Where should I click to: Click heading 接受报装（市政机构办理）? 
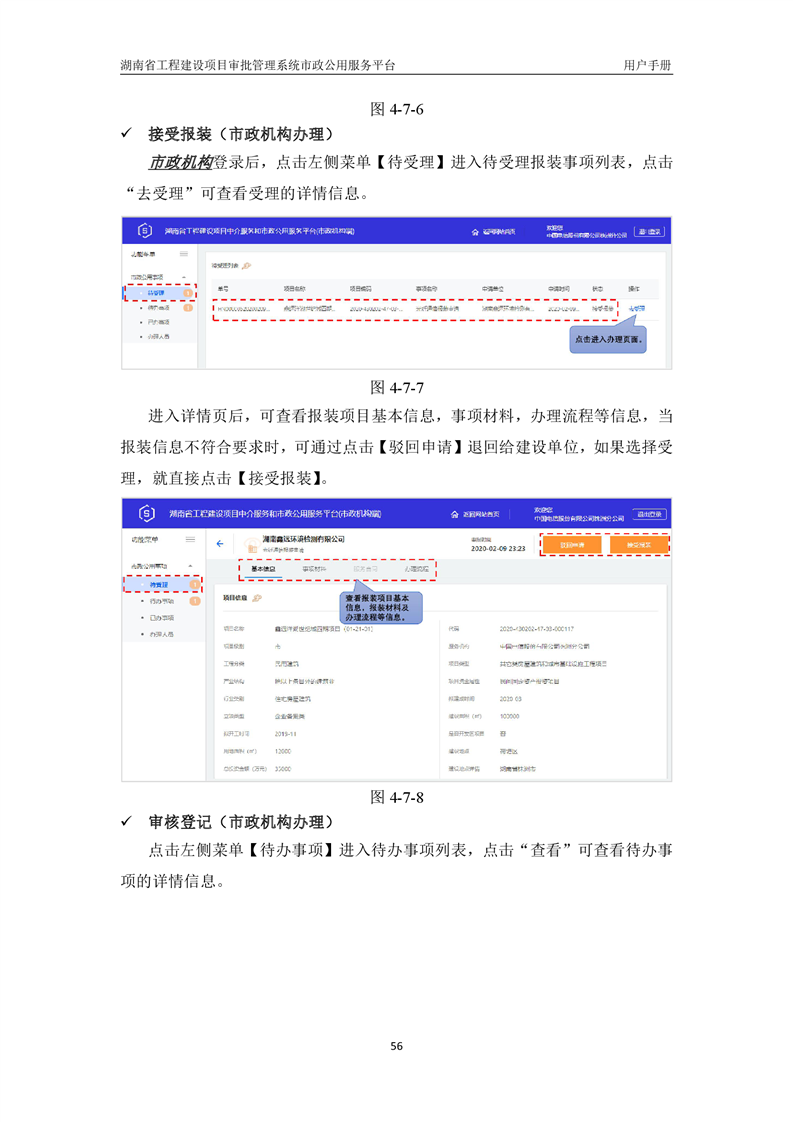(x=241, y=135)
